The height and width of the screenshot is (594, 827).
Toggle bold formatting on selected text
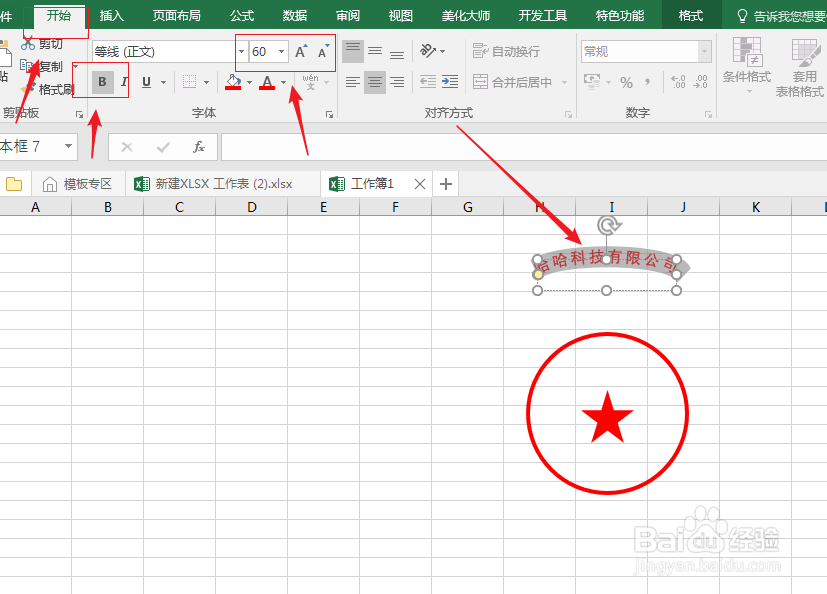point(101,81)
